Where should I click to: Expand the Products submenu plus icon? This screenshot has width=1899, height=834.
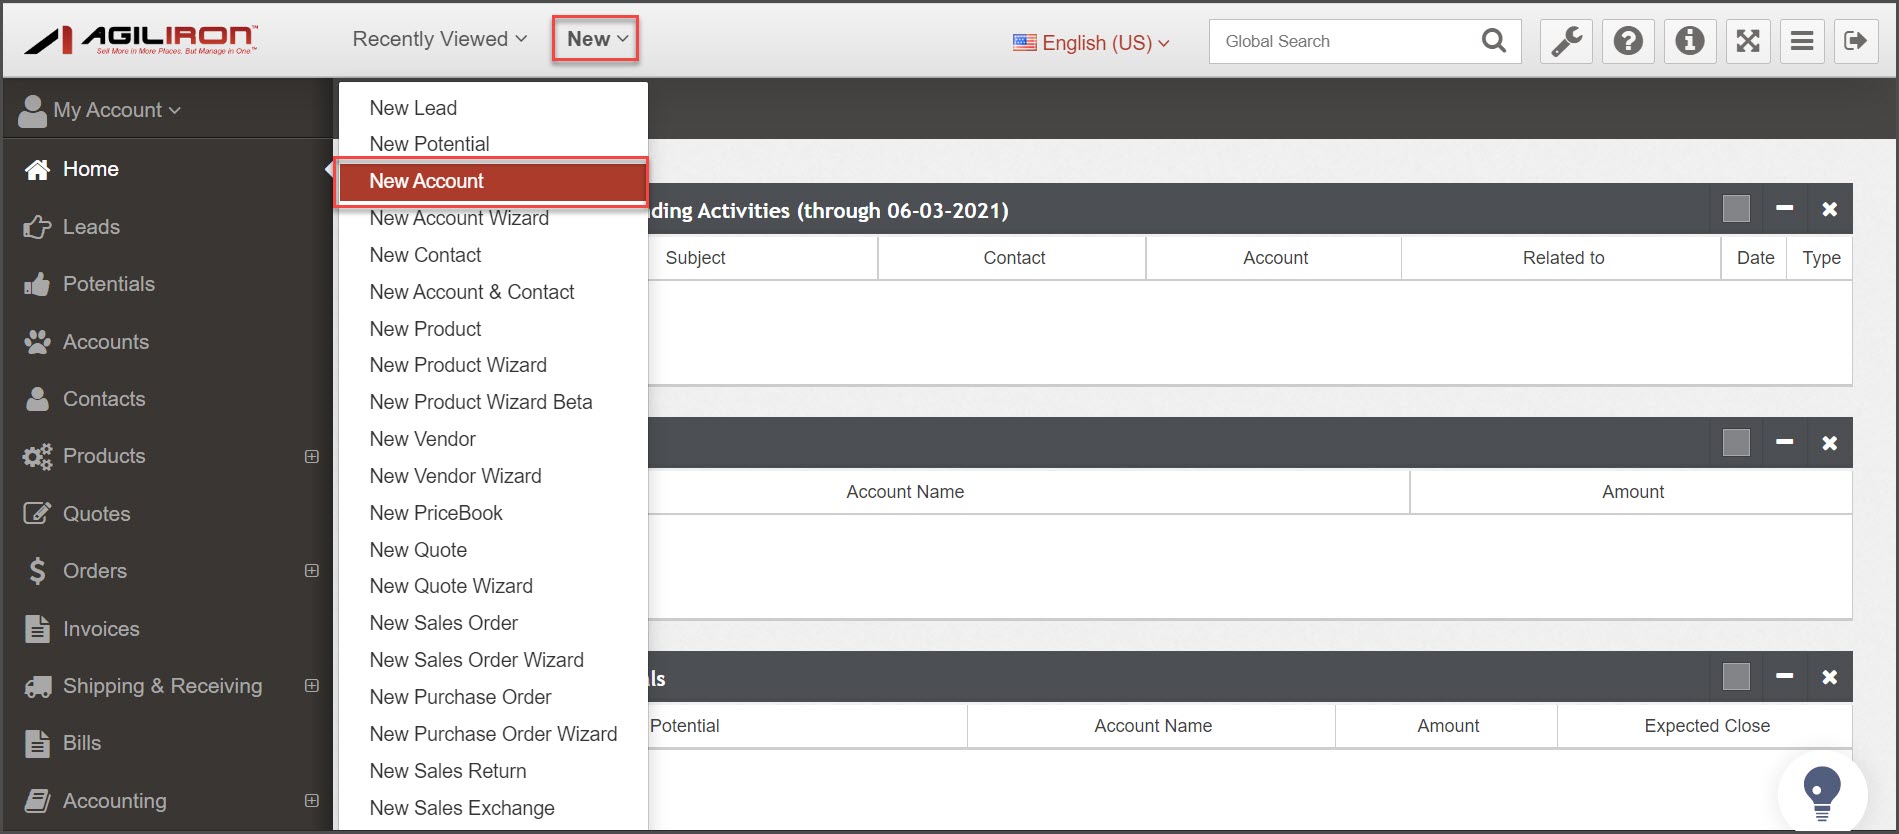(x=312, y=457)
